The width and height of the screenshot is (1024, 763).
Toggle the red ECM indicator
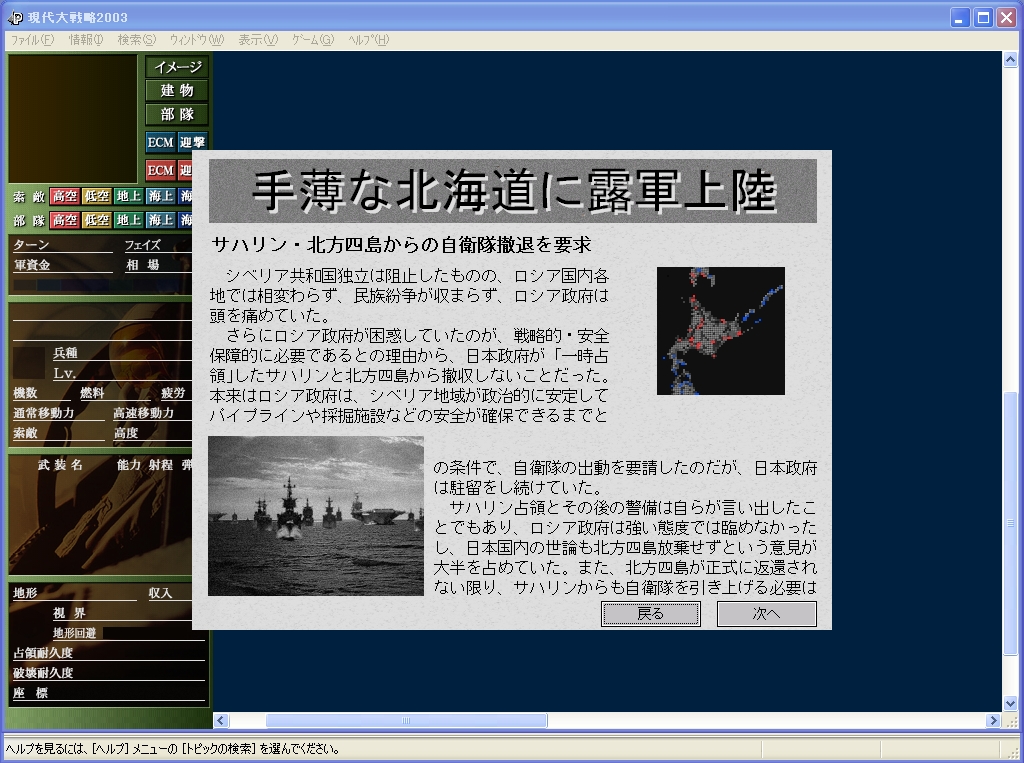click(x=160, y=171)
